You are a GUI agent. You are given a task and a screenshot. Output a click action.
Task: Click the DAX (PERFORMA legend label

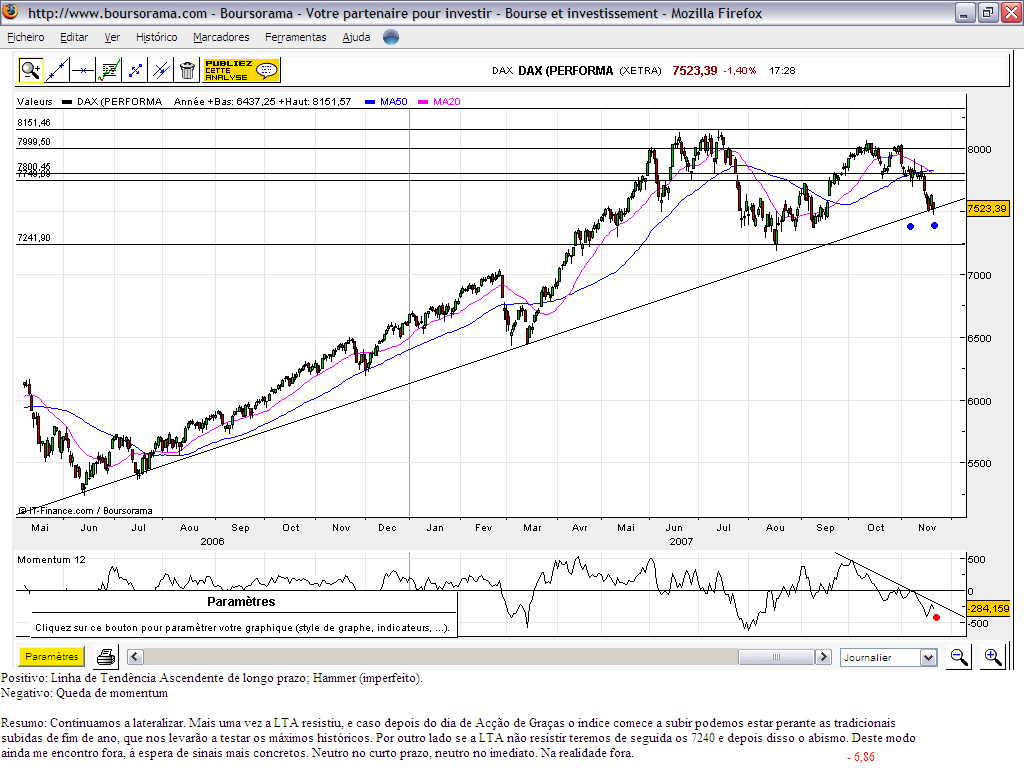pos(120,101)
